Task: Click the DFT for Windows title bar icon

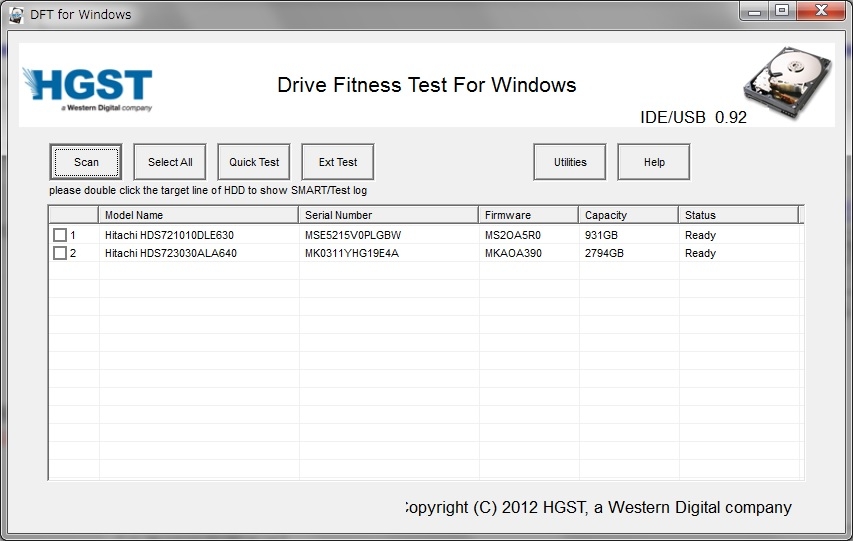Action: (x=16, y=15)
